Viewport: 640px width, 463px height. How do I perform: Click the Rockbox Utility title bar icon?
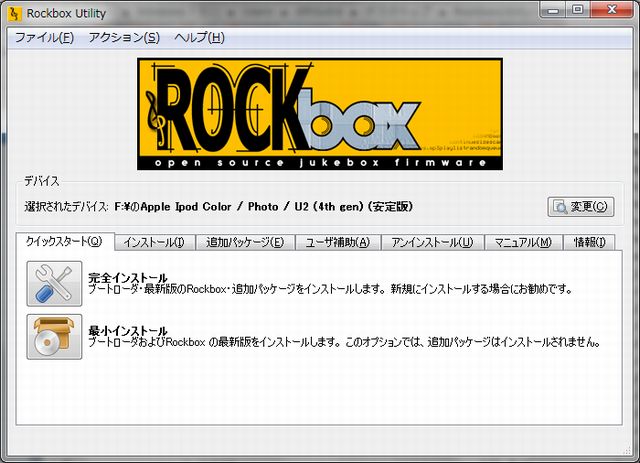coord(15,14)
